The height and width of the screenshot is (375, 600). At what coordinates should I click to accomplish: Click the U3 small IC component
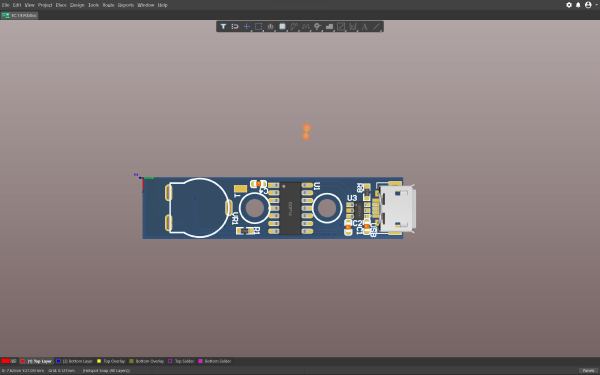359,211
